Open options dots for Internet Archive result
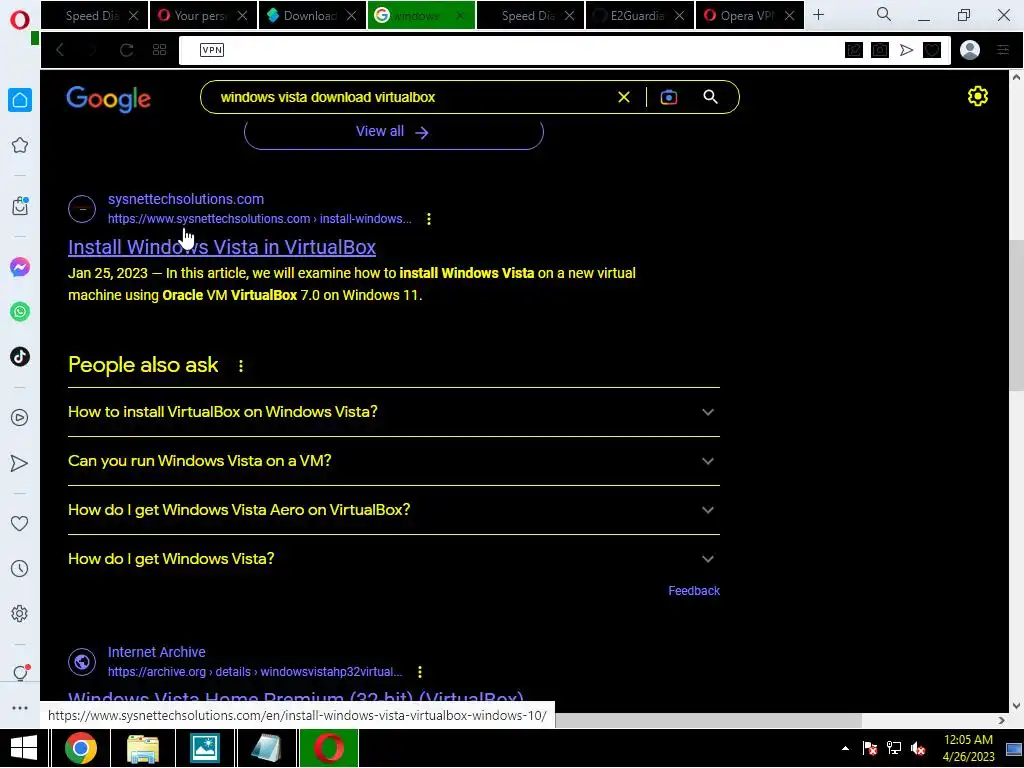 pyautogui.click(x=419, y=672)
